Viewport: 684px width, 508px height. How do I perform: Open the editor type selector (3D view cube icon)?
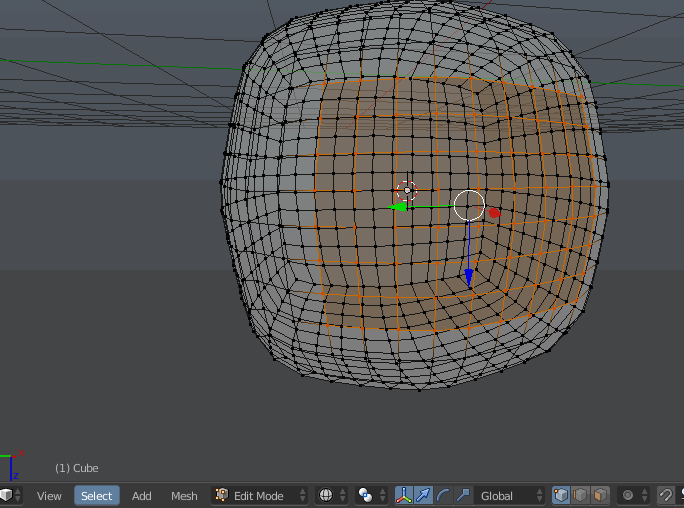click(10, 495)
